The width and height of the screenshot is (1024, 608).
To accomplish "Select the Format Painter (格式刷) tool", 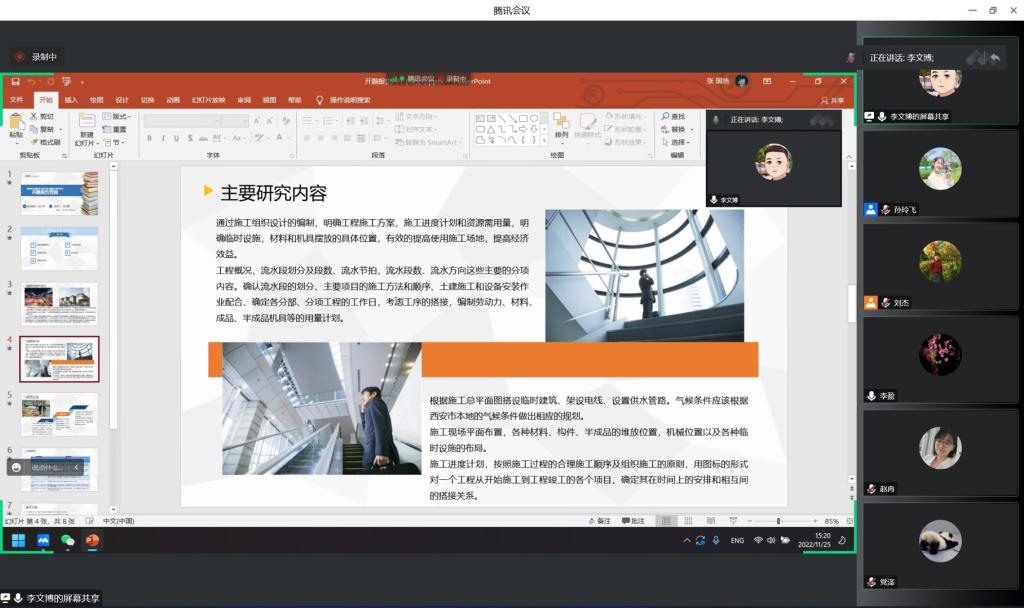I will (x=45, y=142).
